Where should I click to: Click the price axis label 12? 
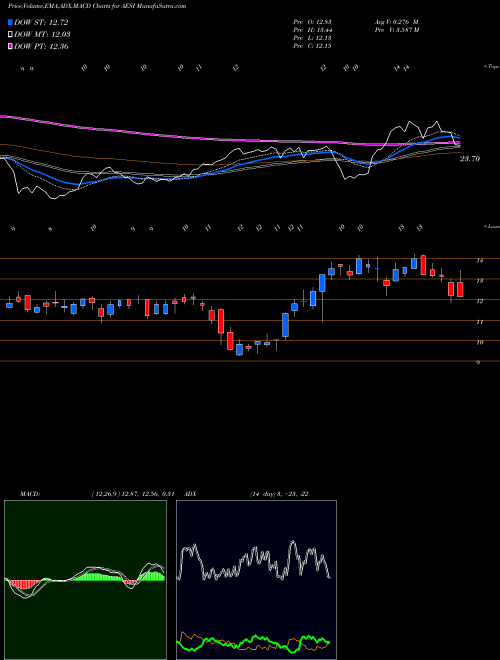coord(479,301)
